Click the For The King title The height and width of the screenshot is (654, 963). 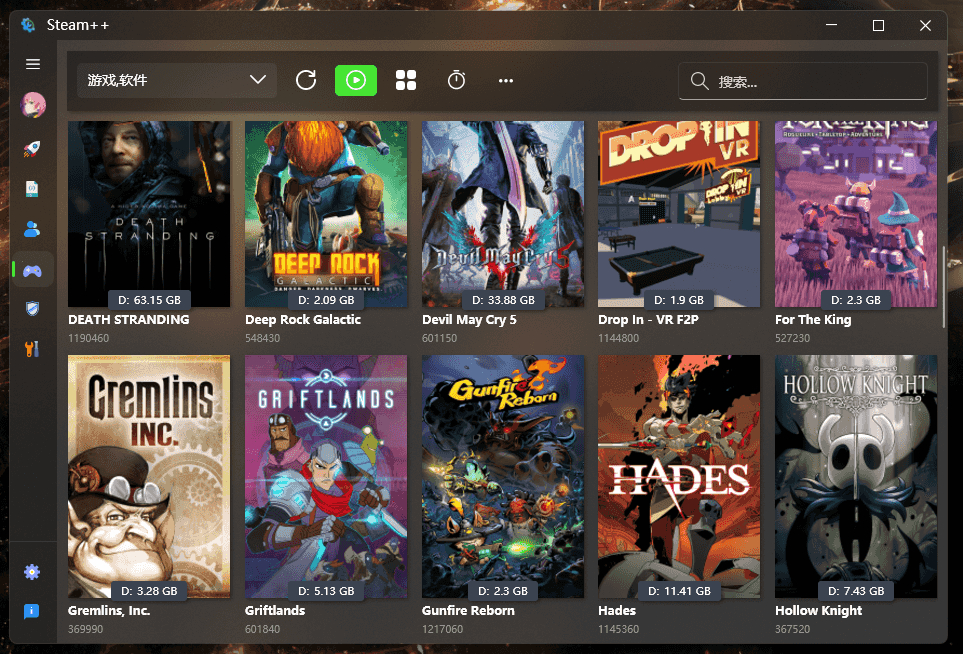click(x=813, y=320)
